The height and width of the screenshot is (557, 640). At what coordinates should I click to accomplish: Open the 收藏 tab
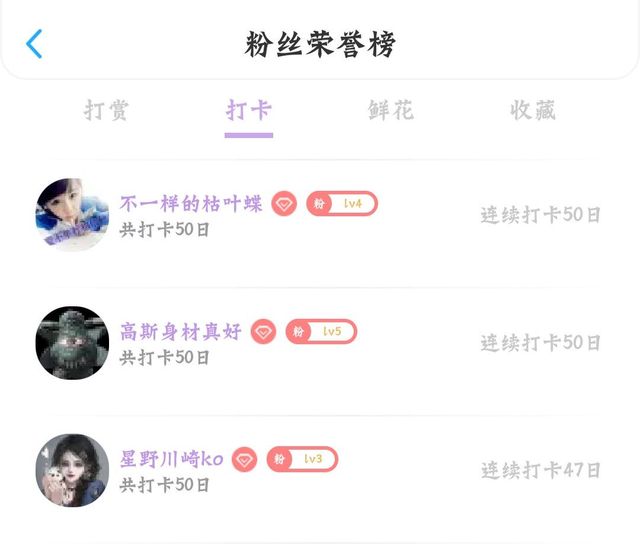click(533, 110)
